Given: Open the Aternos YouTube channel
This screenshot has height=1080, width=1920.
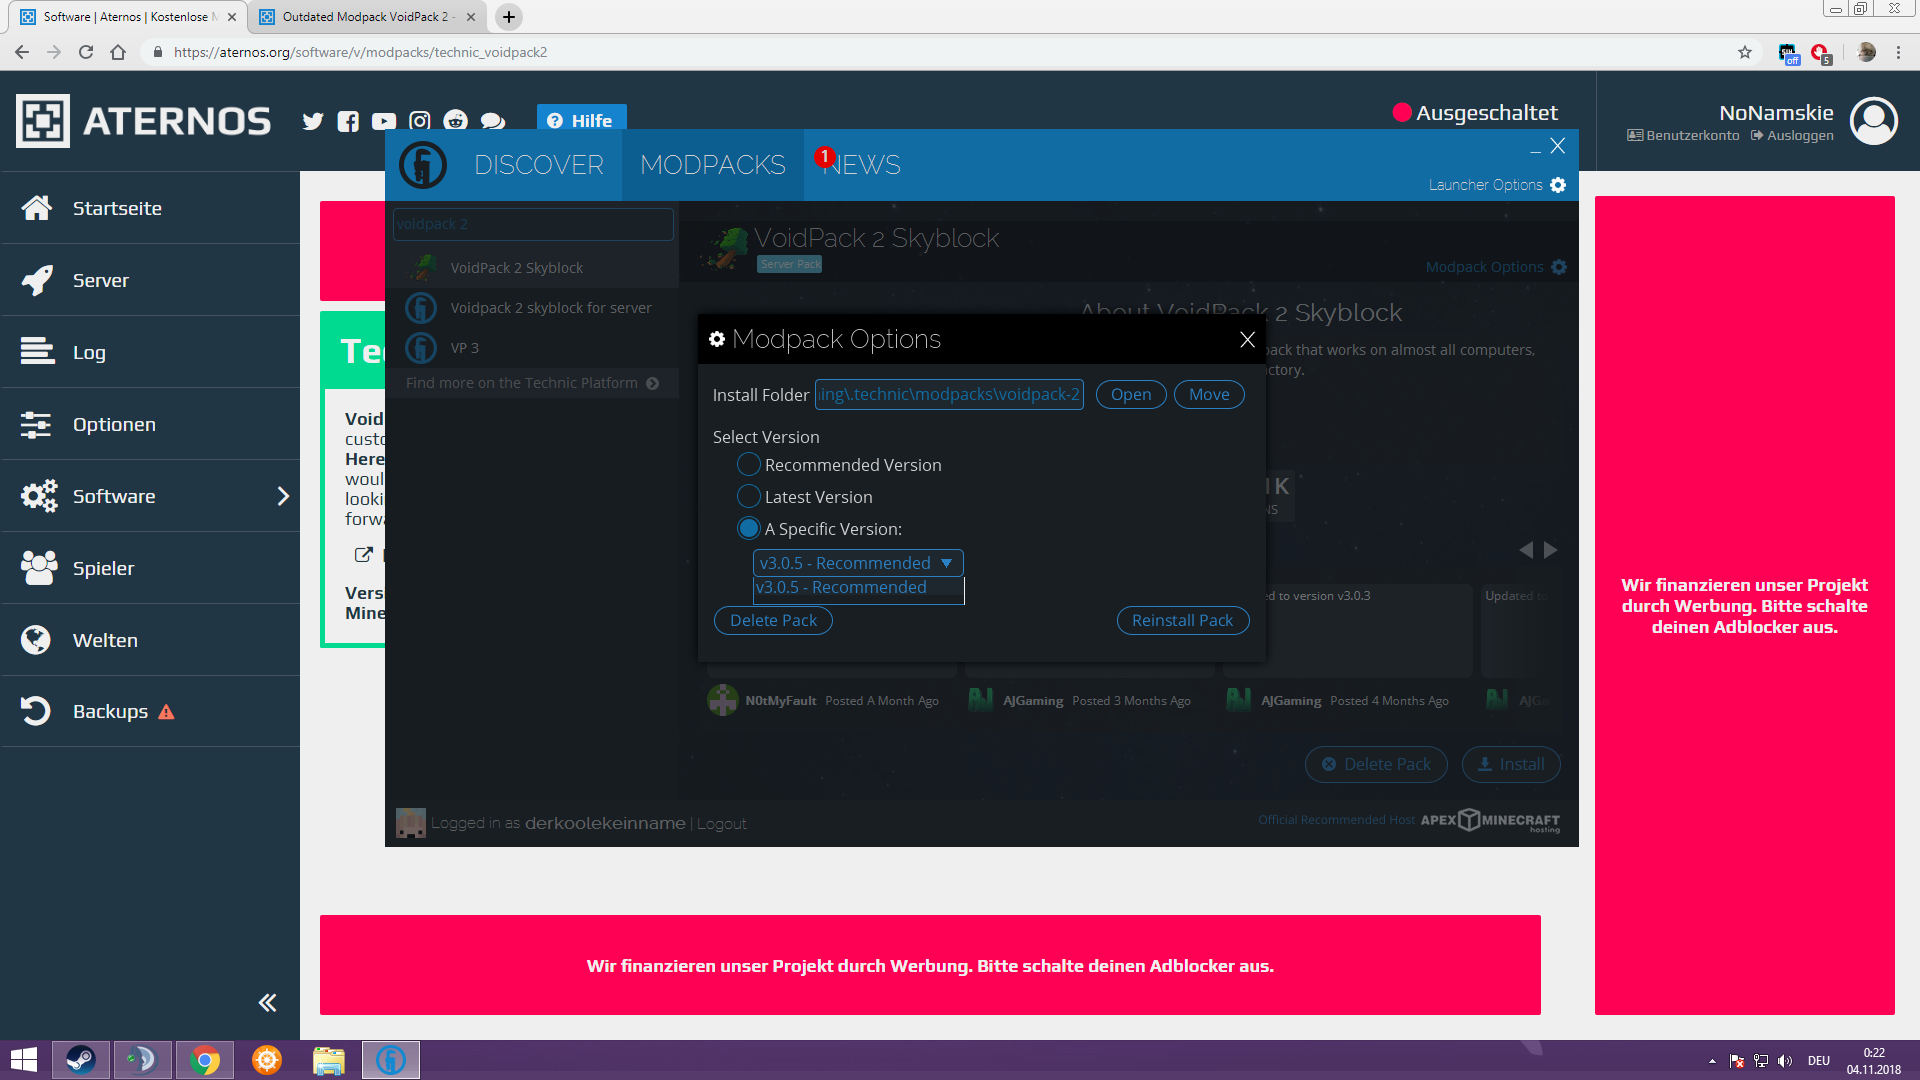Looking at the screenshot, I should click(384, 121).
